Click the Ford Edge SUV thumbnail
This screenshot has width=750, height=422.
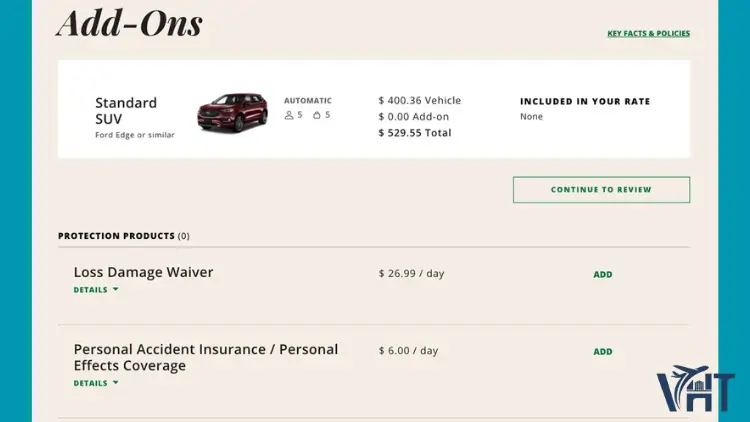pyautogui.click(x=232, y=112)
